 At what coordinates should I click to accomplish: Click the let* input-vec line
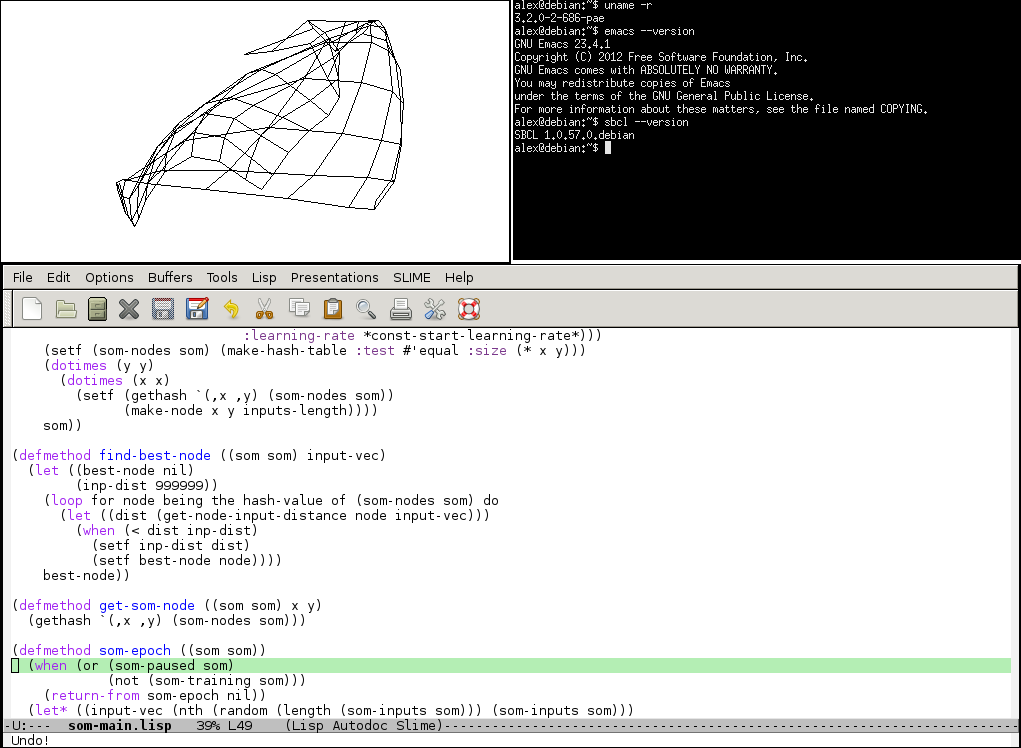tap(331, 710)
